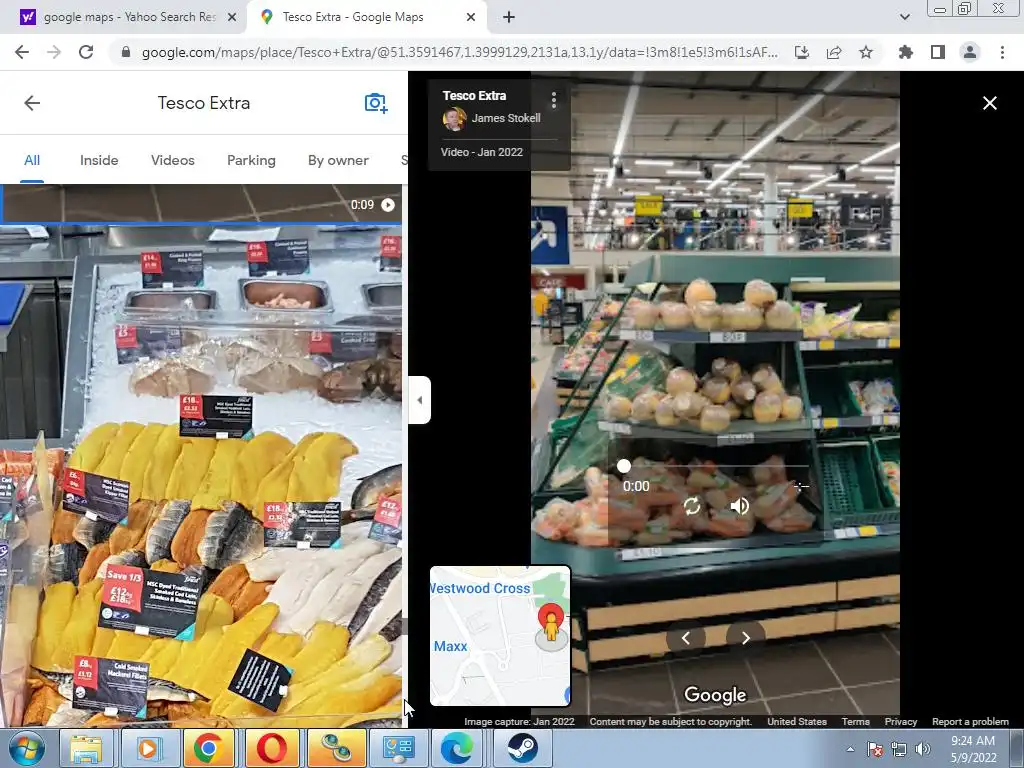Select the By owner tab
This screenshot has height=768, width=1024.
tap(338, 161)
